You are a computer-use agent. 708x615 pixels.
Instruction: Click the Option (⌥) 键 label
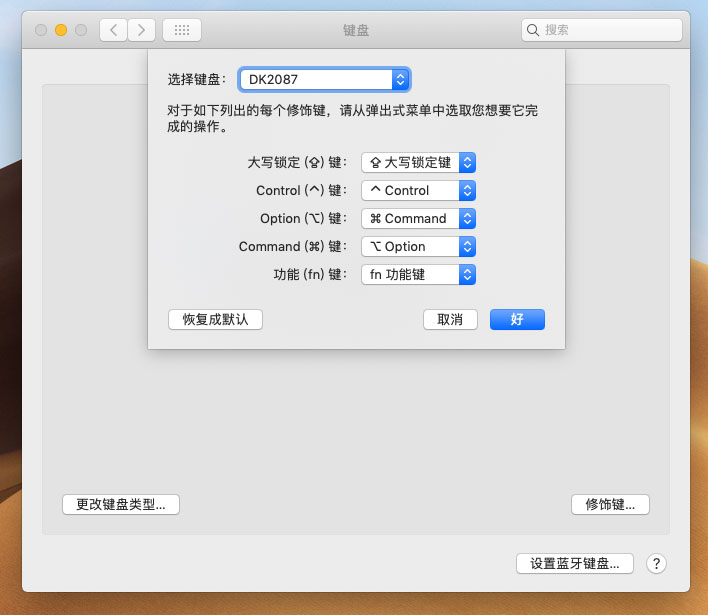coord(303,219)
